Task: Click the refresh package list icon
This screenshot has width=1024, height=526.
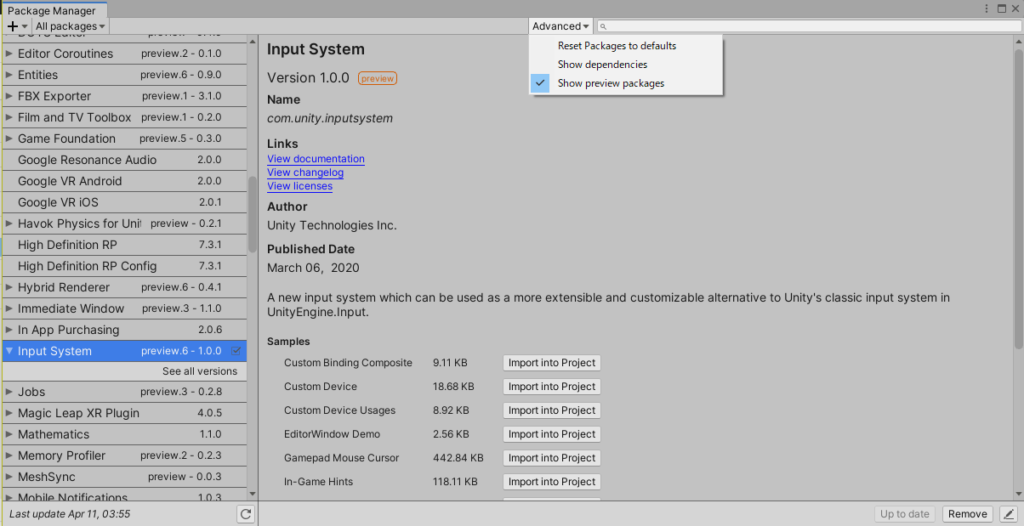Action: (246, 514)
